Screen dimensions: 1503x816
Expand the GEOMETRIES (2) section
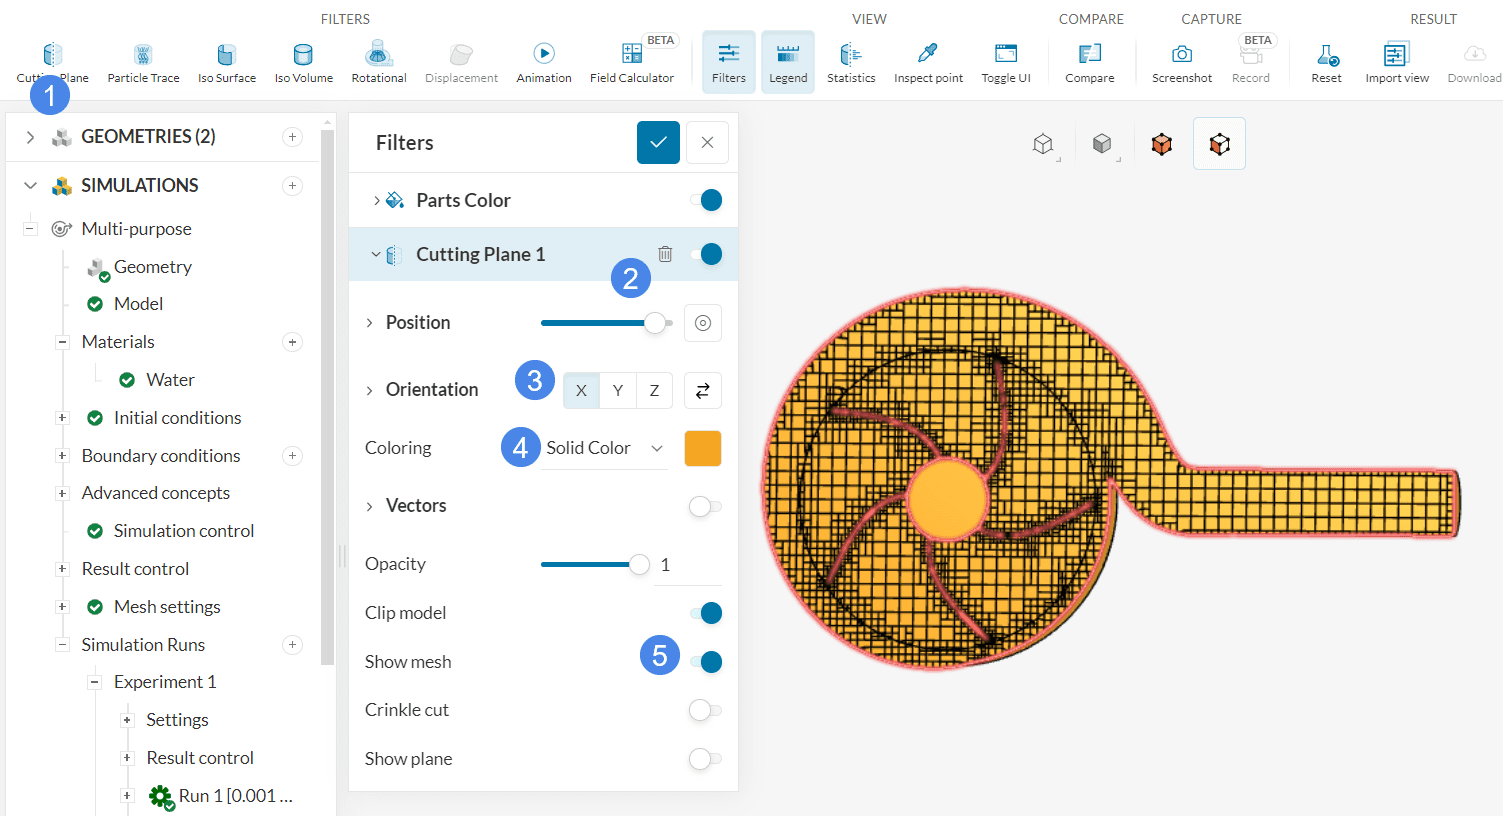tap(31, 137)
